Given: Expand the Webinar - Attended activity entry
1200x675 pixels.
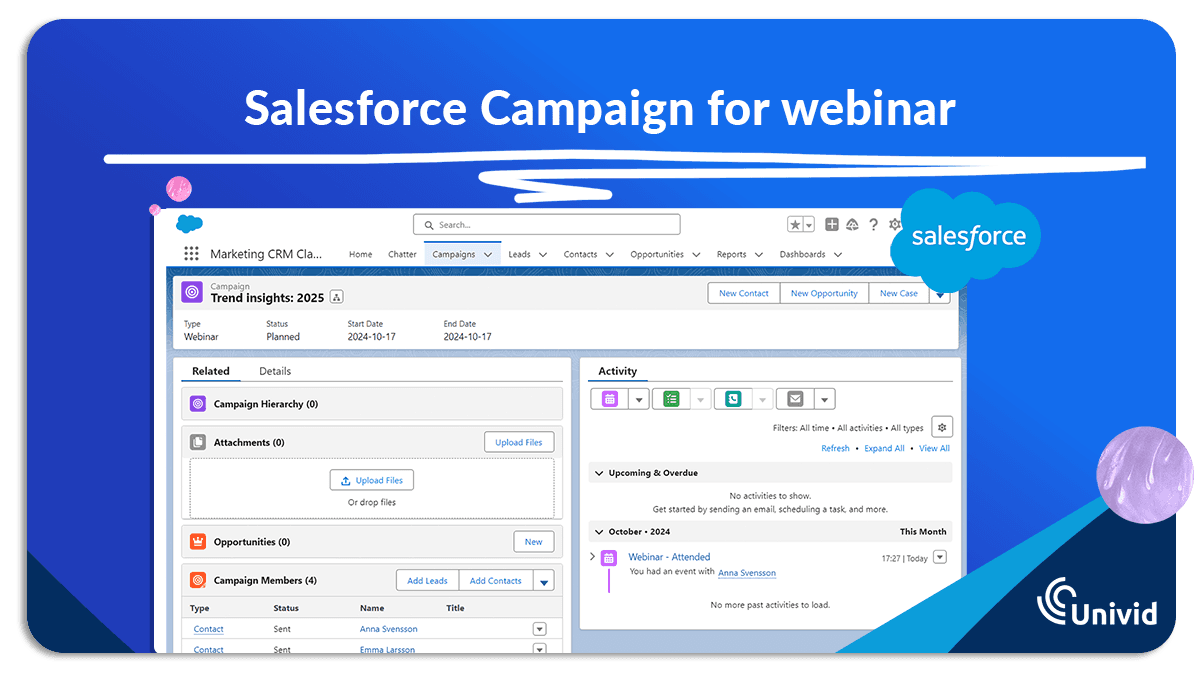Looking at the screenshot, I should coord(592,557).
